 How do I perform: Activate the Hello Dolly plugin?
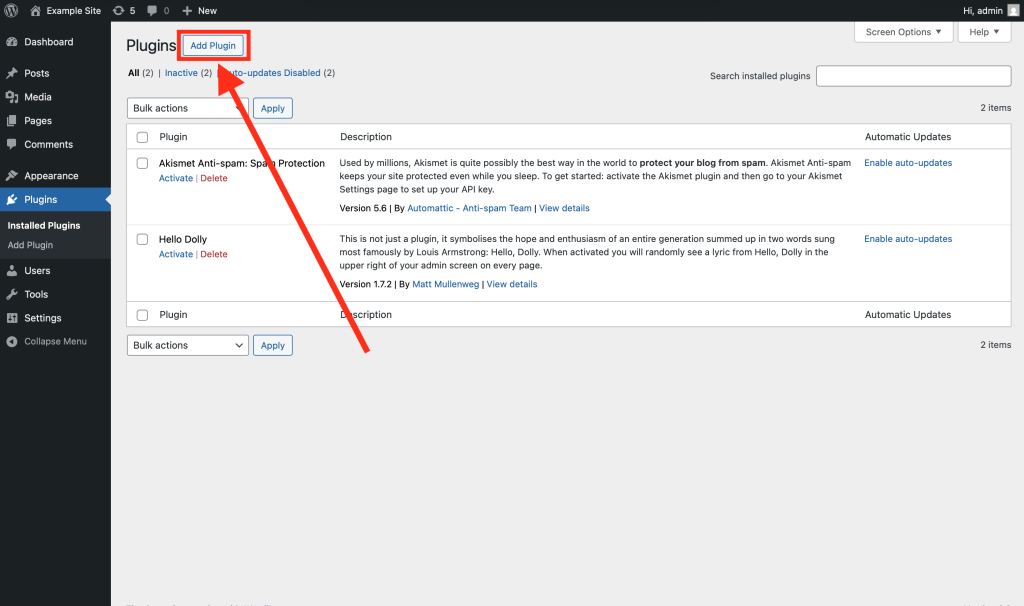coord(175,254)
